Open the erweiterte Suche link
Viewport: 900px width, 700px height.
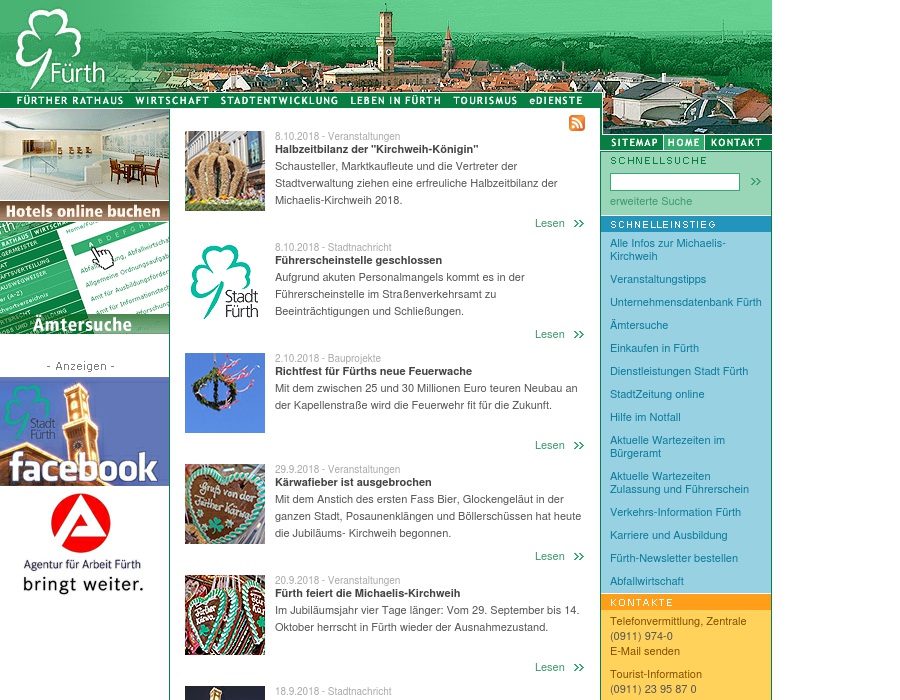pos(650,202)
